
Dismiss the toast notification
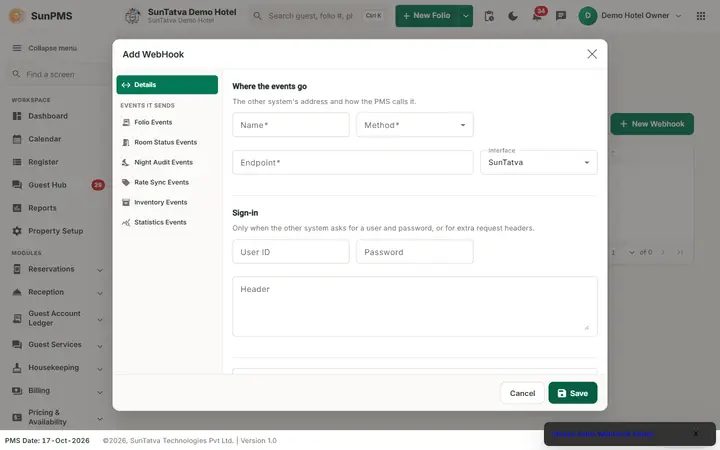(x=696, y=433)
